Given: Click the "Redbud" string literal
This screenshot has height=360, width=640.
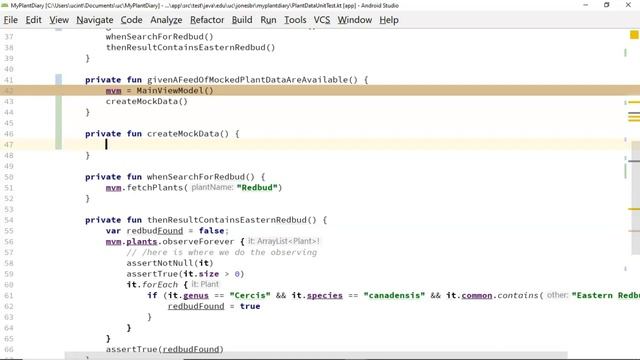Looking at the screenshot, I should (x=257, y=187).
